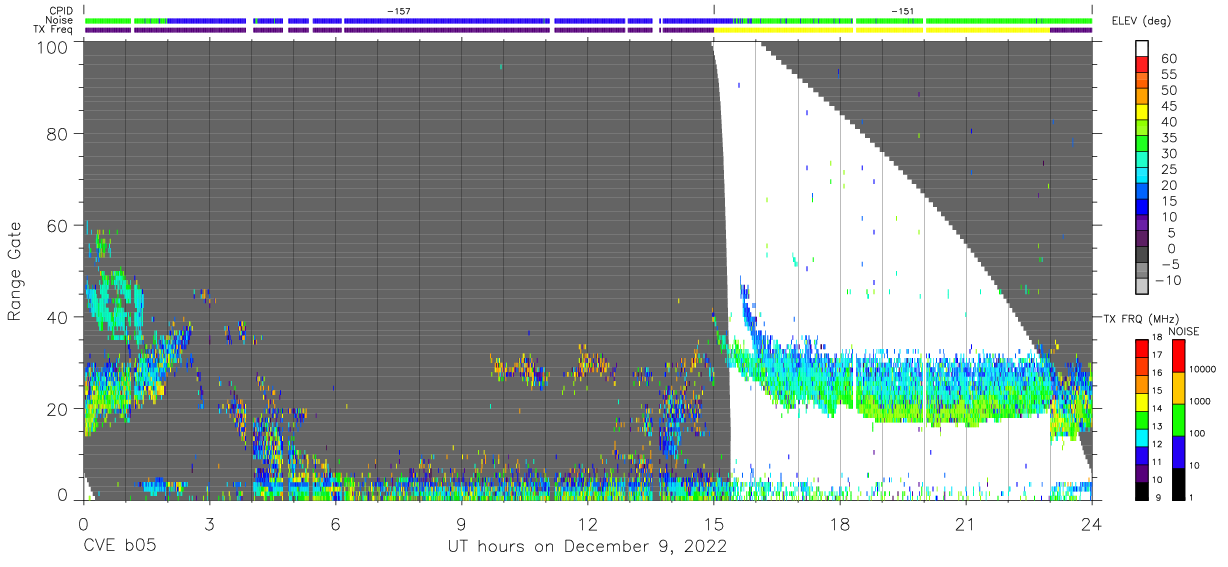
Task: Click the CPID value '-157'
Action: [398, 11]
